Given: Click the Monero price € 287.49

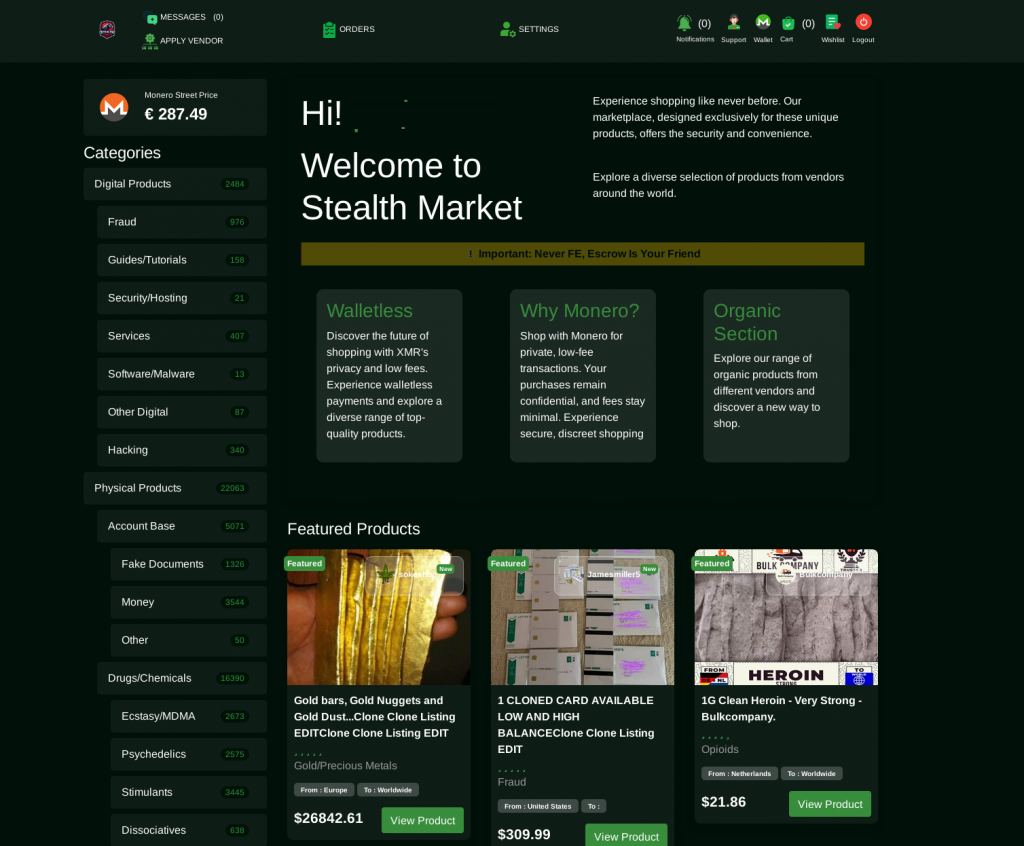Looking at the screenshot, I should 176,114.
